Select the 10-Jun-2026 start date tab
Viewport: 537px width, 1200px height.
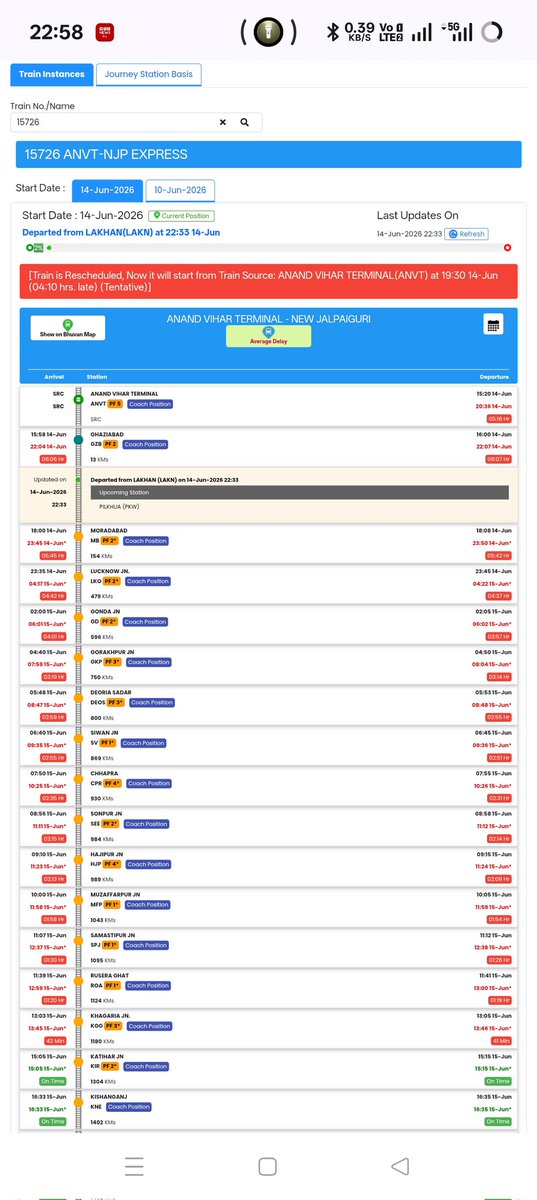click(x=180, y=190)
